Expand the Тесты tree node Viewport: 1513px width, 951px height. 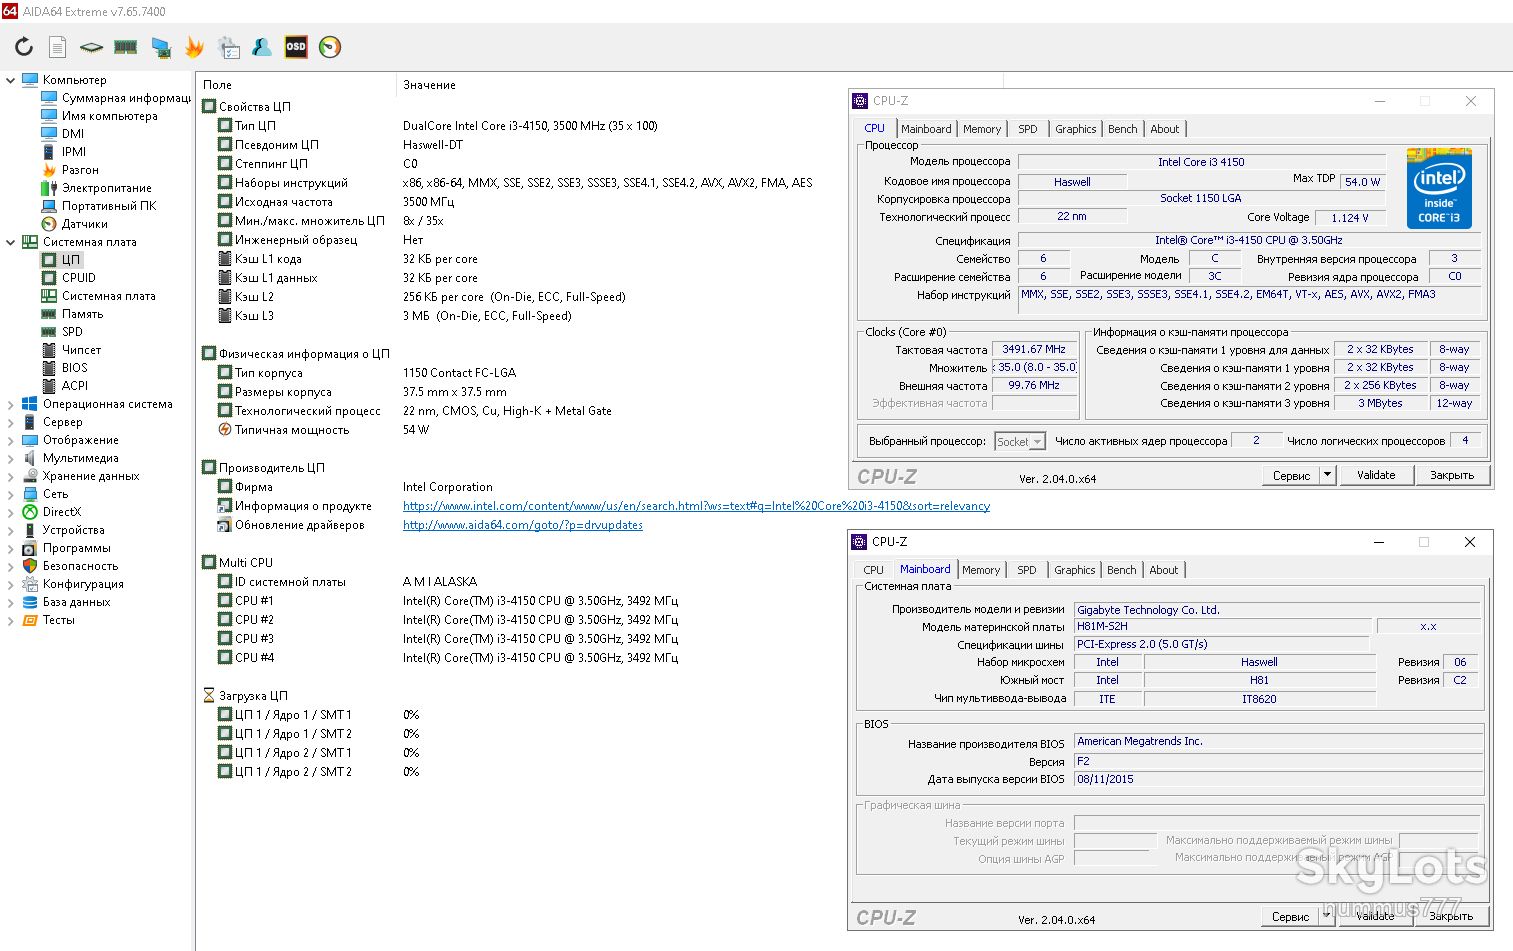(x=11, y=620)
